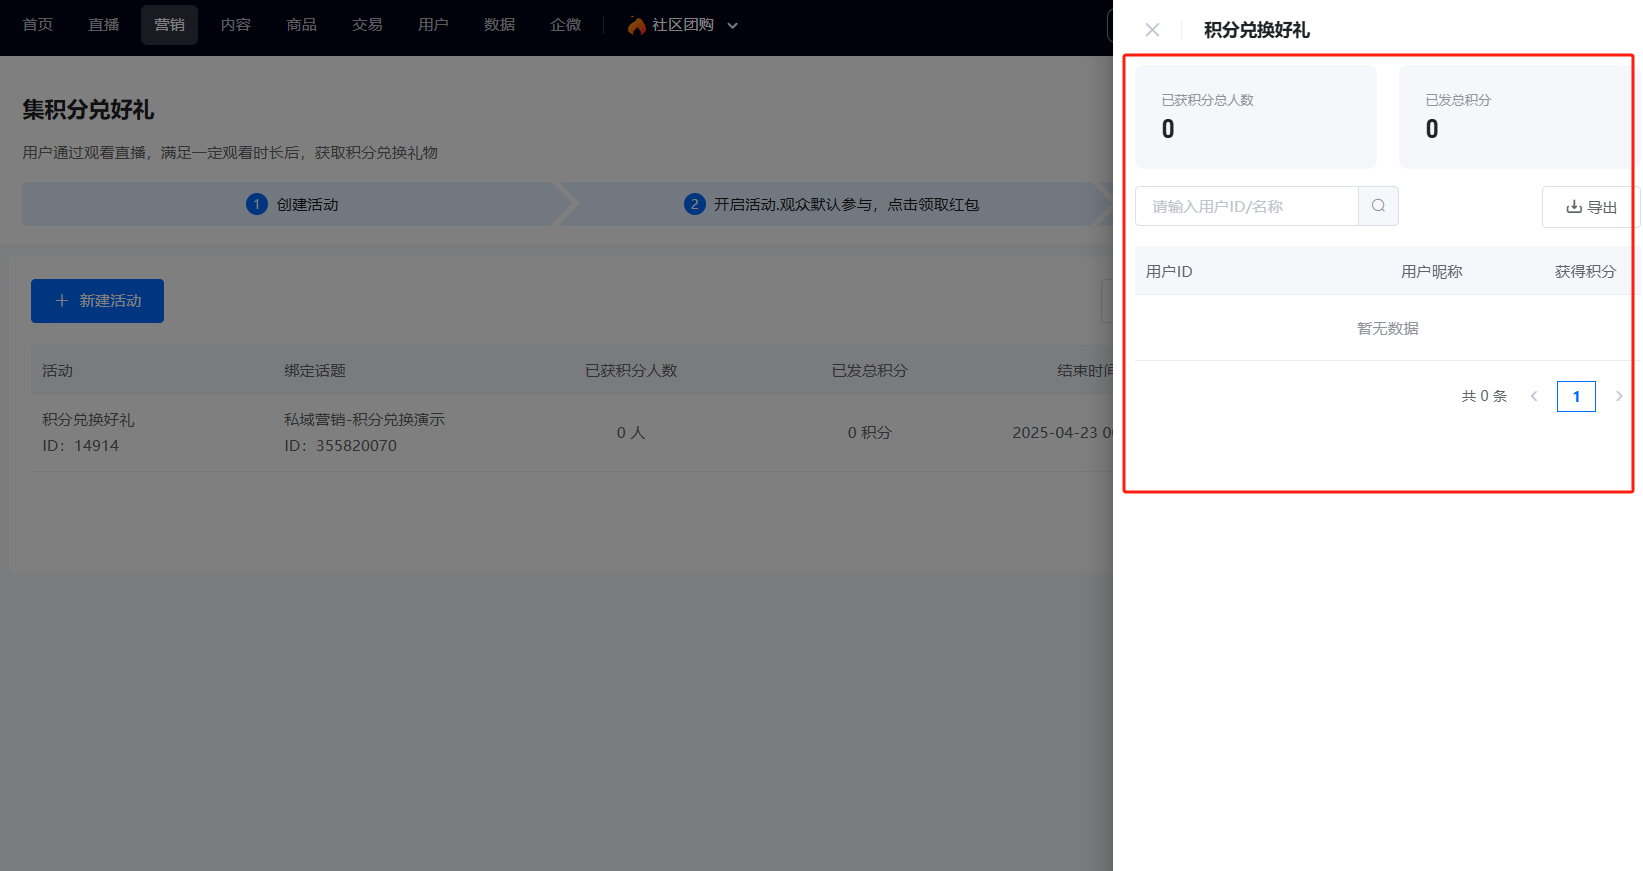Open the 直播 menu

click(104, 25)
